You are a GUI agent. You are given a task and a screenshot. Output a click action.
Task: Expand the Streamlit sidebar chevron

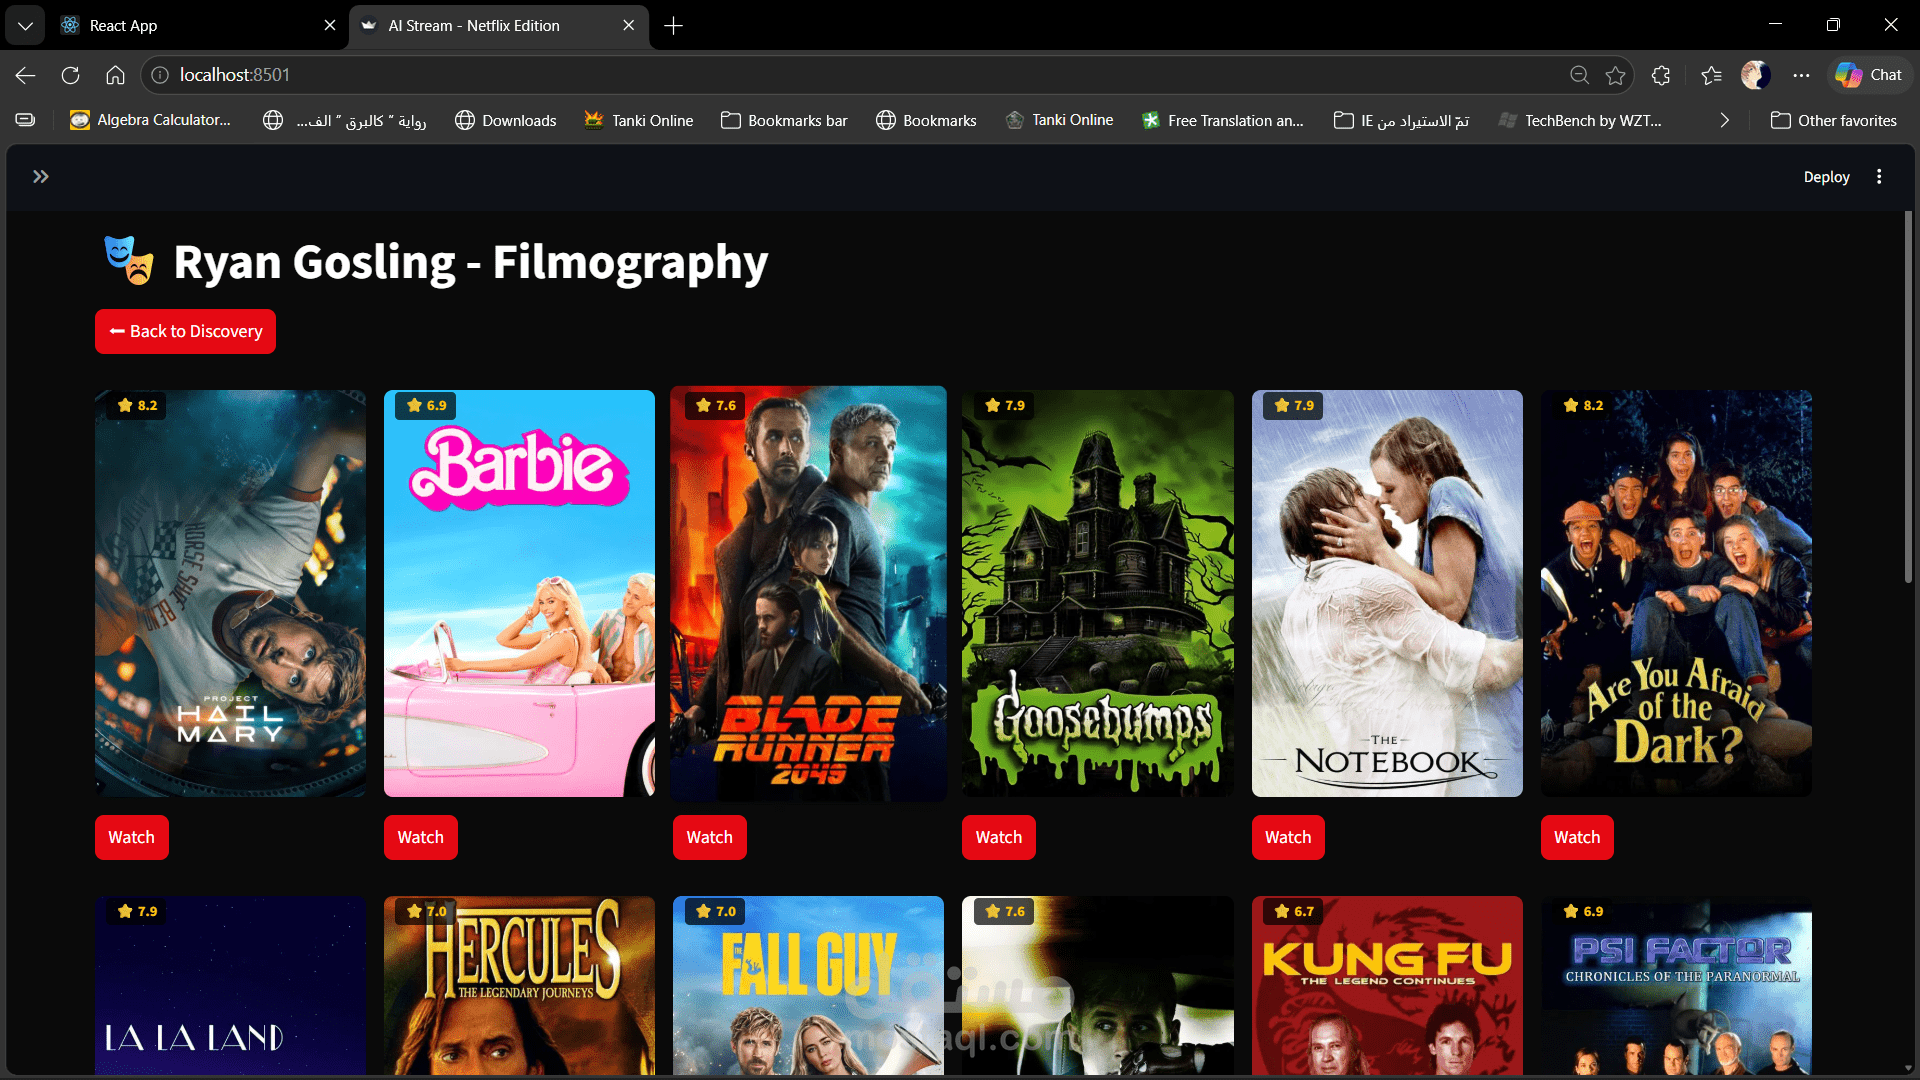click(x=40, y=177)
